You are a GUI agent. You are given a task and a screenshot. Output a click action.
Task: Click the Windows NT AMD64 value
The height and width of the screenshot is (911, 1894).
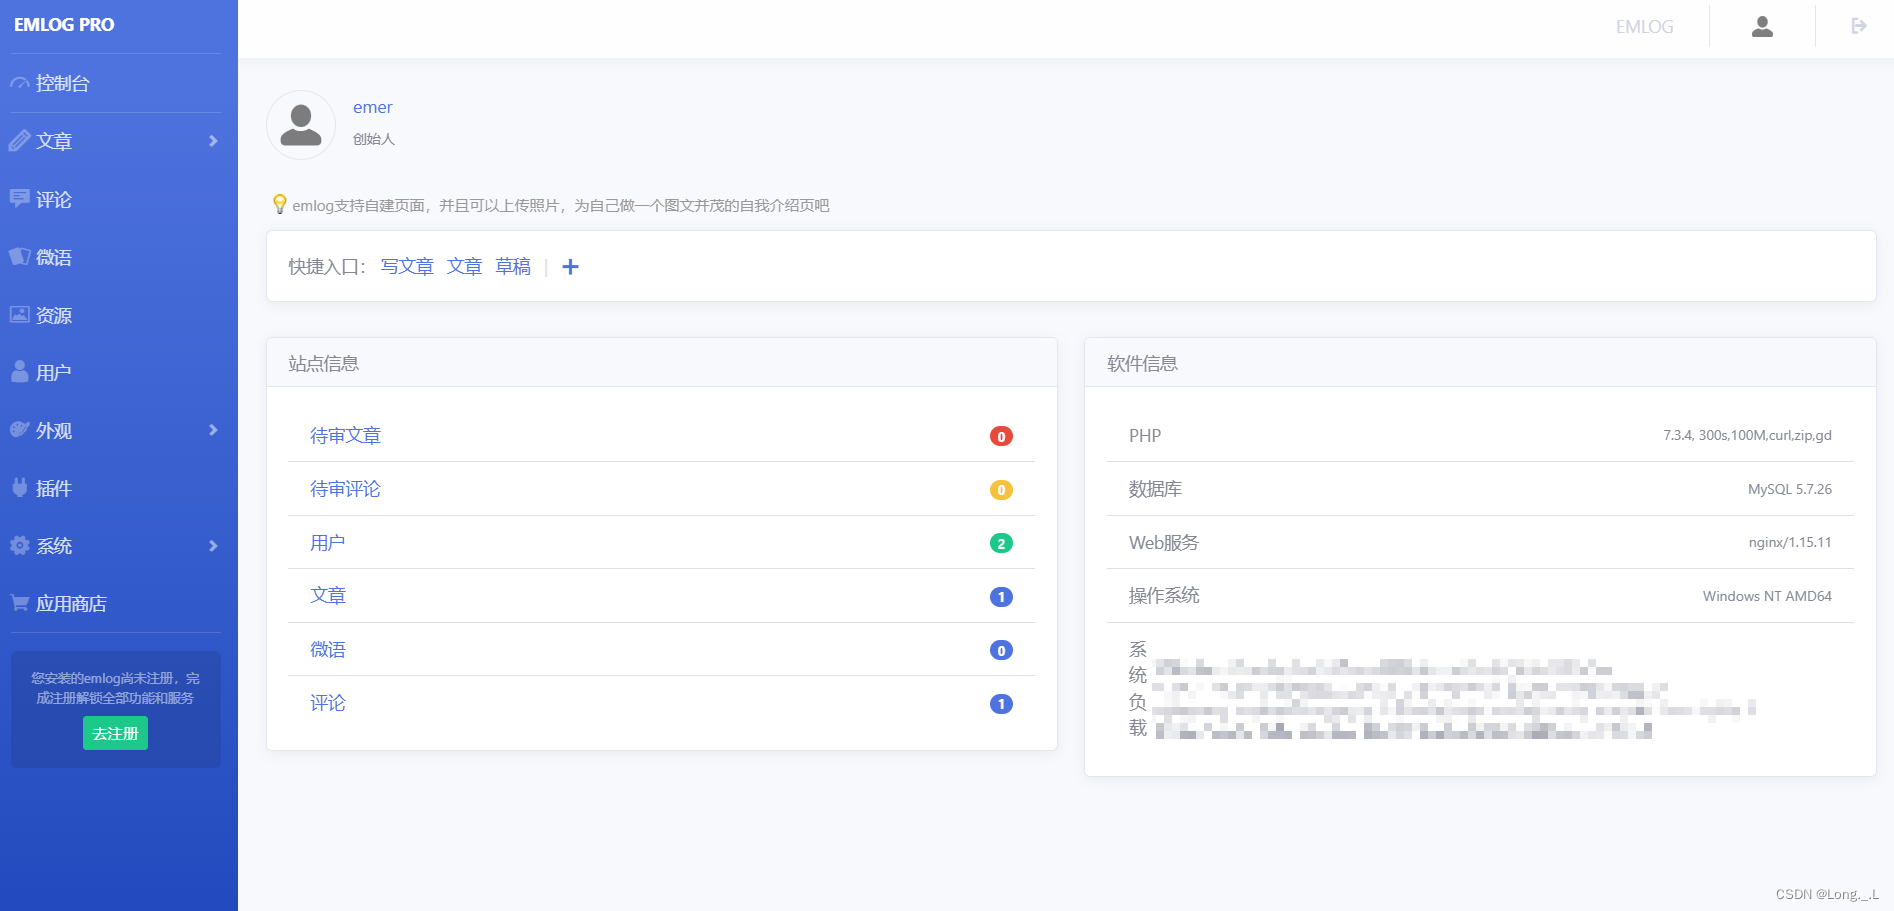[x=1767, y=596]
